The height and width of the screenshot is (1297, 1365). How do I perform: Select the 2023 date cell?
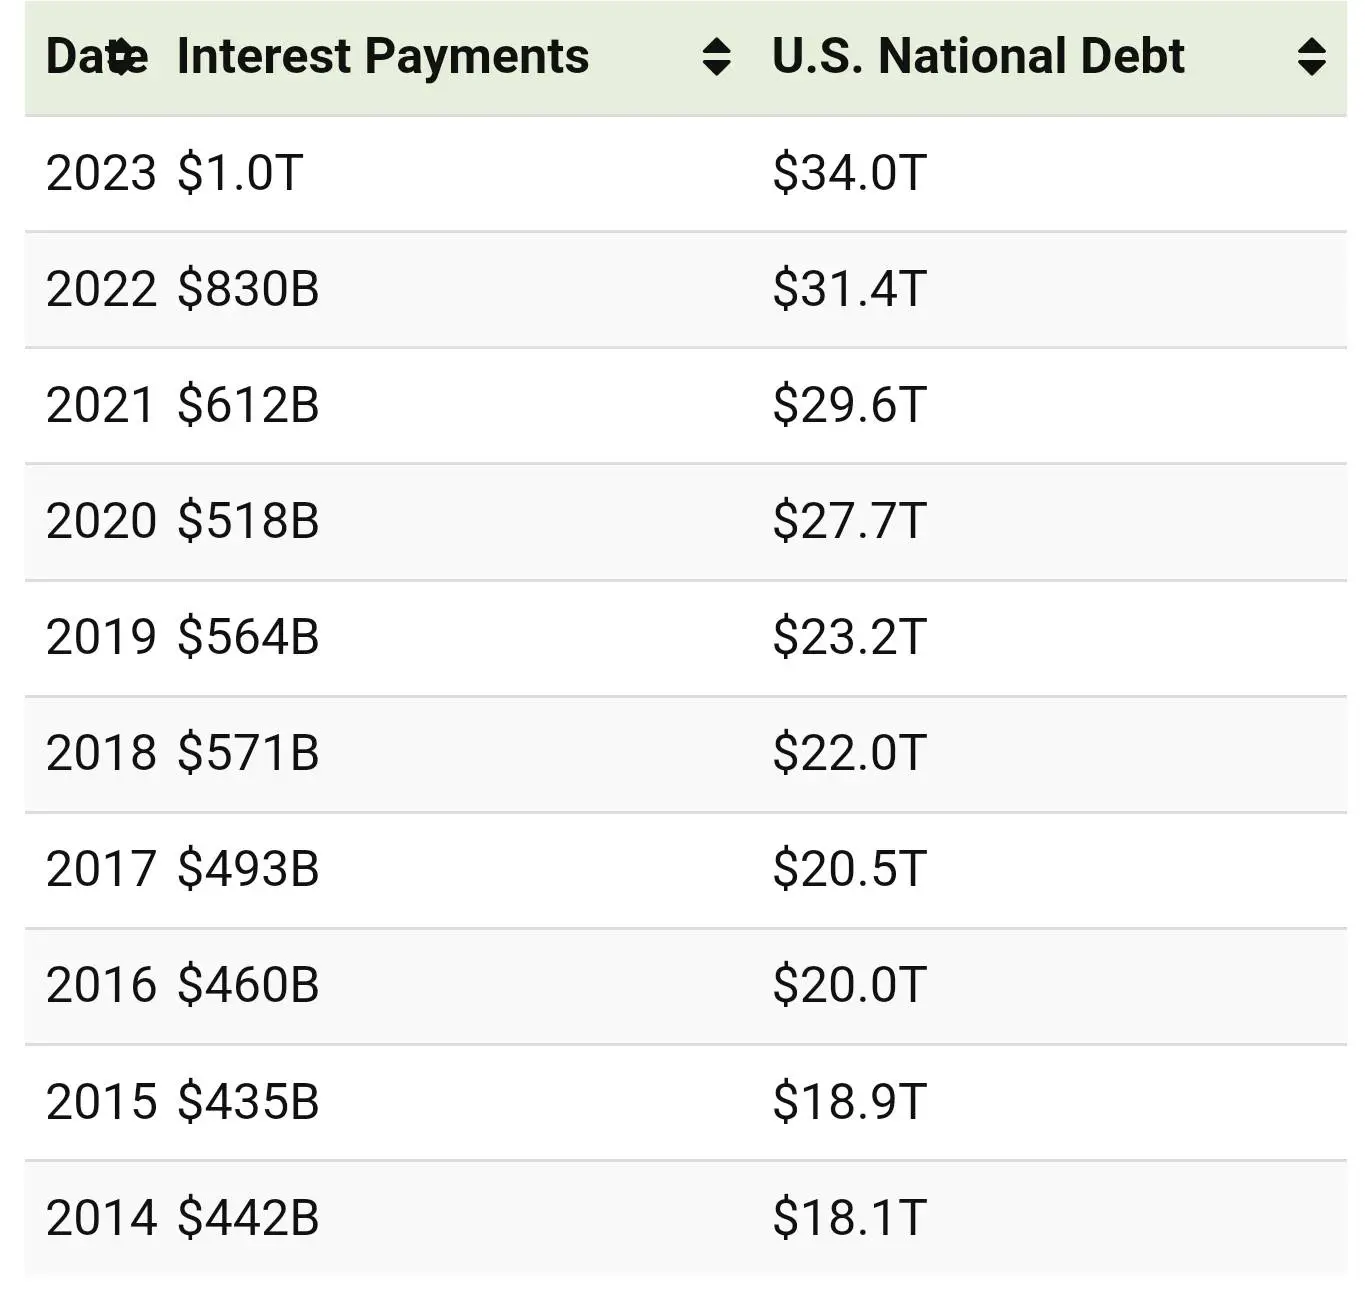tap(101, 173)
